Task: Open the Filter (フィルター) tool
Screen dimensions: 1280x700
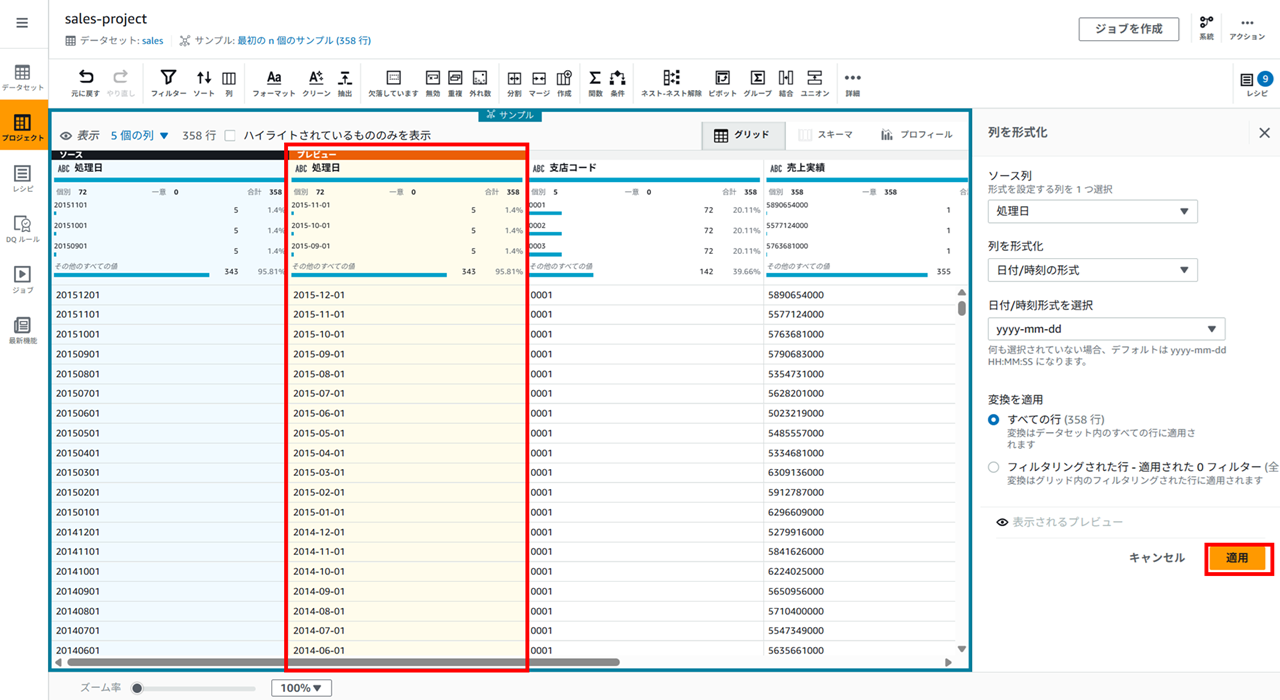Action: tap(168, 82)
